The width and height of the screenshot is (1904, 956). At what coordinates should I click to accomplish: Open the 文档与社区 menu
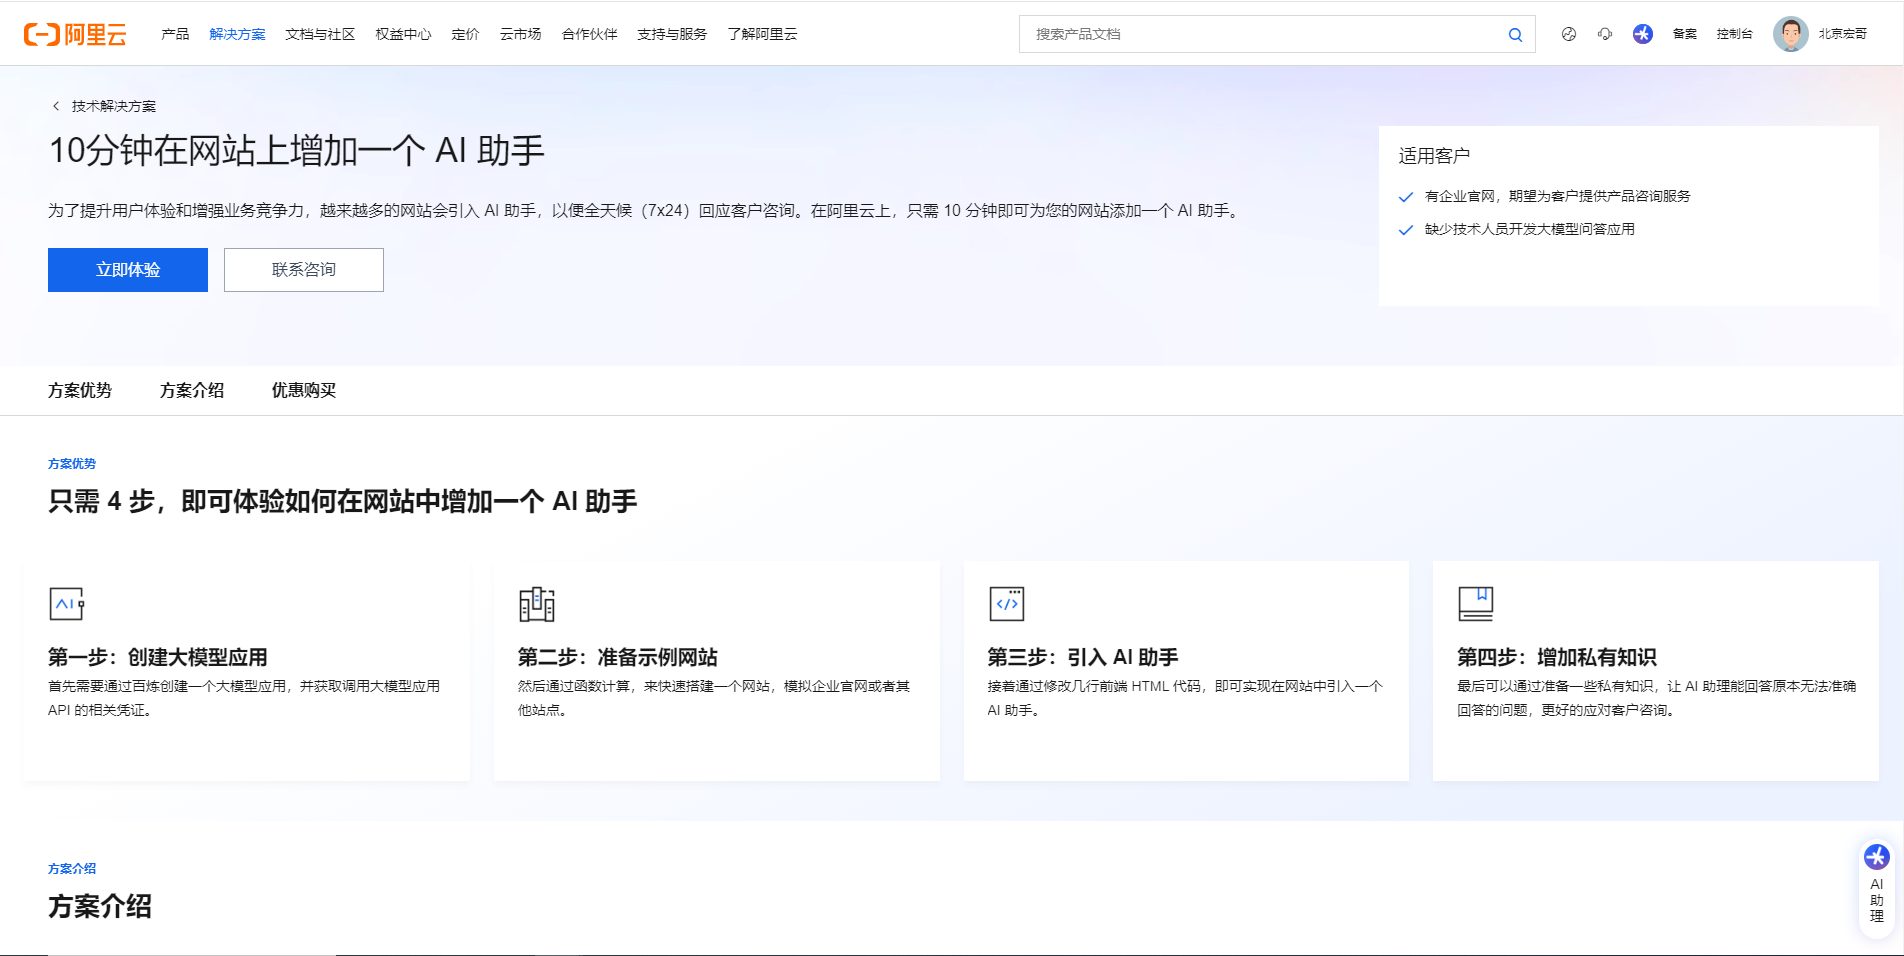[320, 34]
